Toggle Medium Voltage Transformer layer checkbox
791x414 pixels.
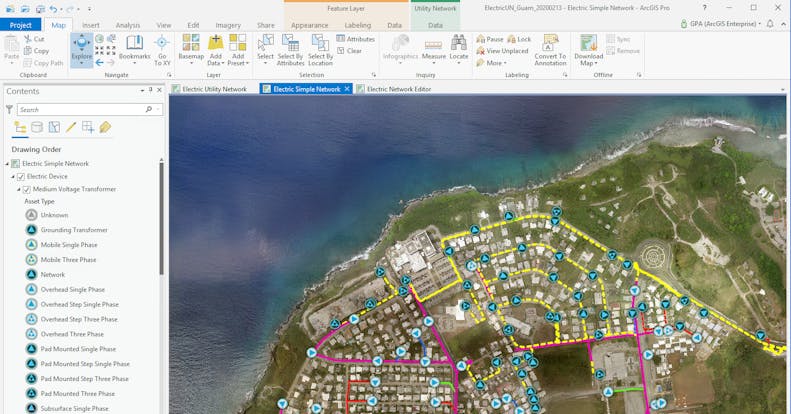pos(27,189)
